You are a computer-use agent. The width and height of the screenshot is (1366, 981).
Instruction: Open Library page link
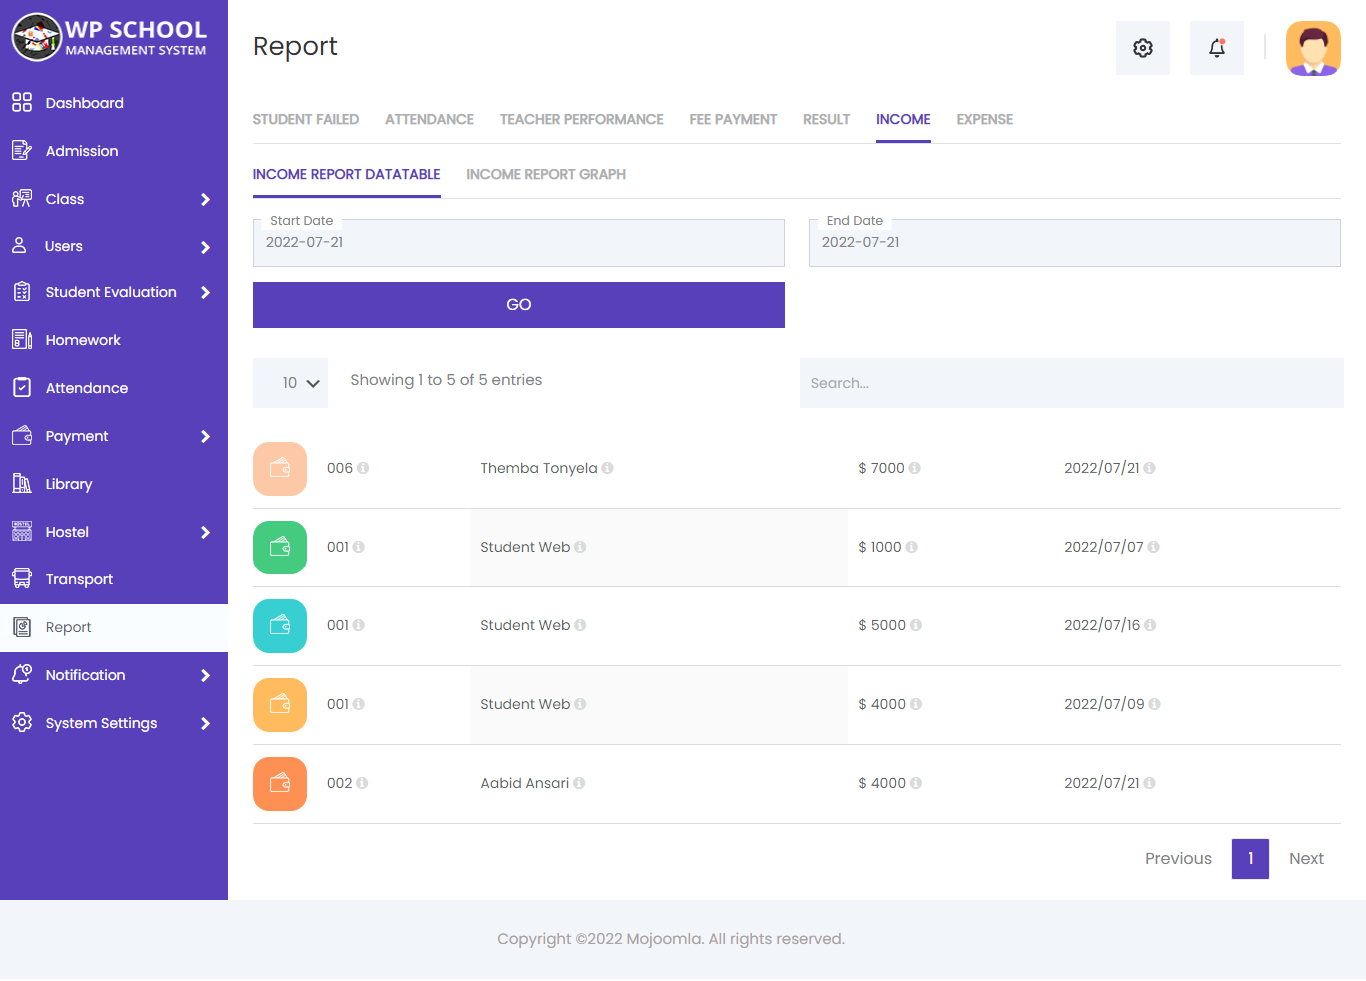click(69, 484)
